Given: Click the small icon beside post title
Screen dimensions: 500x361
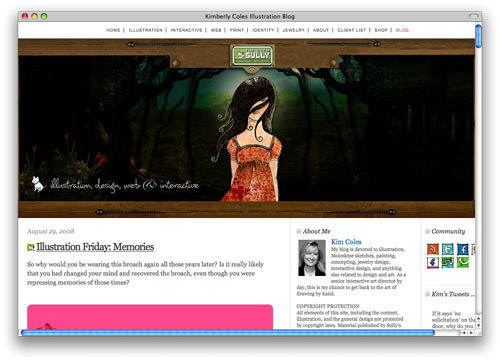Looking at the screenshot, I should [31, 247].
